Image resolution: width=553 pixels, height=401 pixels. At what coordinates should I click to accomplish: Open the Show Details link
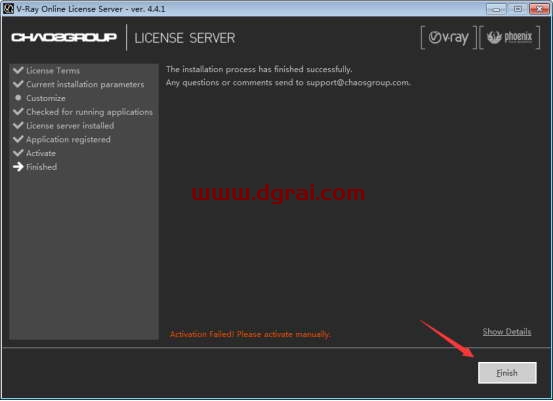pos(507,332)
